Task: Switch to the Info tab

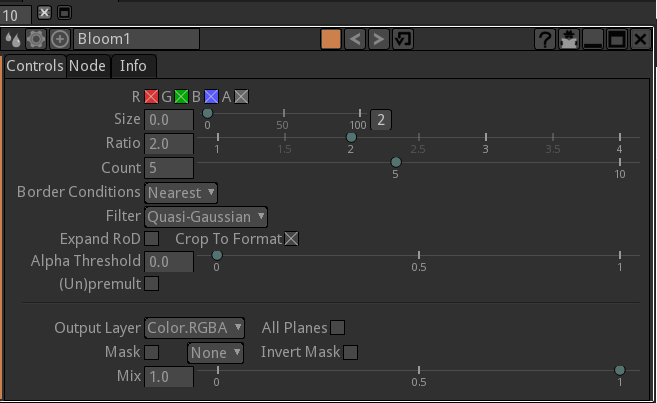Action: (x=133, y=66)
